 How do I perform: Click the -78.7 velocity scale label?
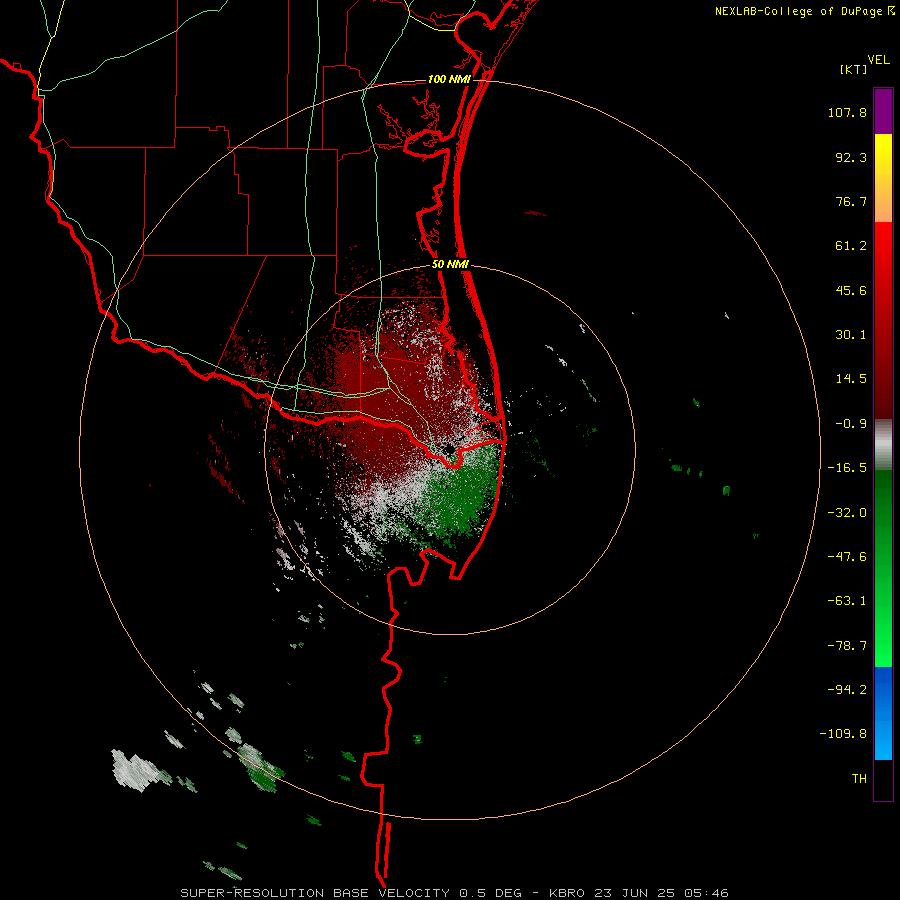(847, 646)
